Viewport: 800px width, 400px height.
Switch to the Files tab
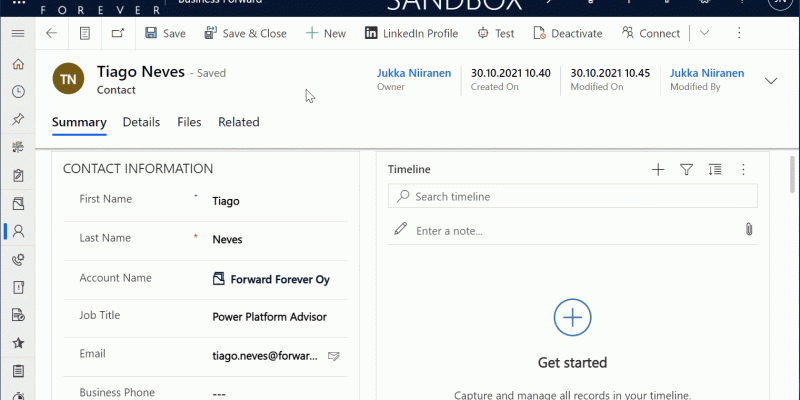189,122
